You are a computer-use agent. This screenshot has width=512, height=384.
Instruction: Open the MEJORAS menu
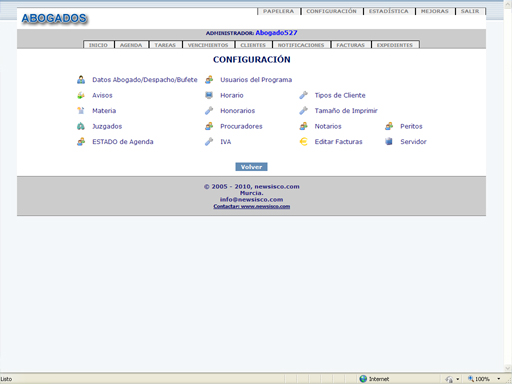435,11
